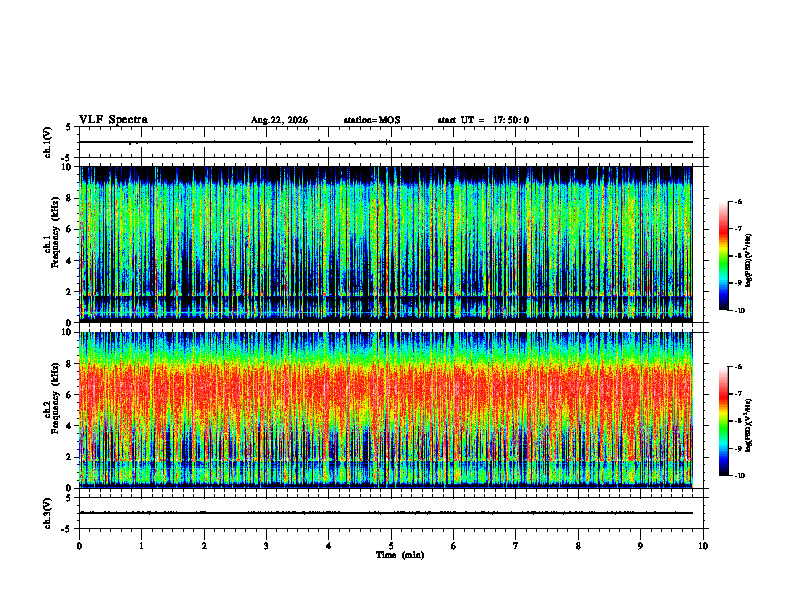Click the Time (min) axis title
Screen dimensions: 792x612
click(400, 555)
